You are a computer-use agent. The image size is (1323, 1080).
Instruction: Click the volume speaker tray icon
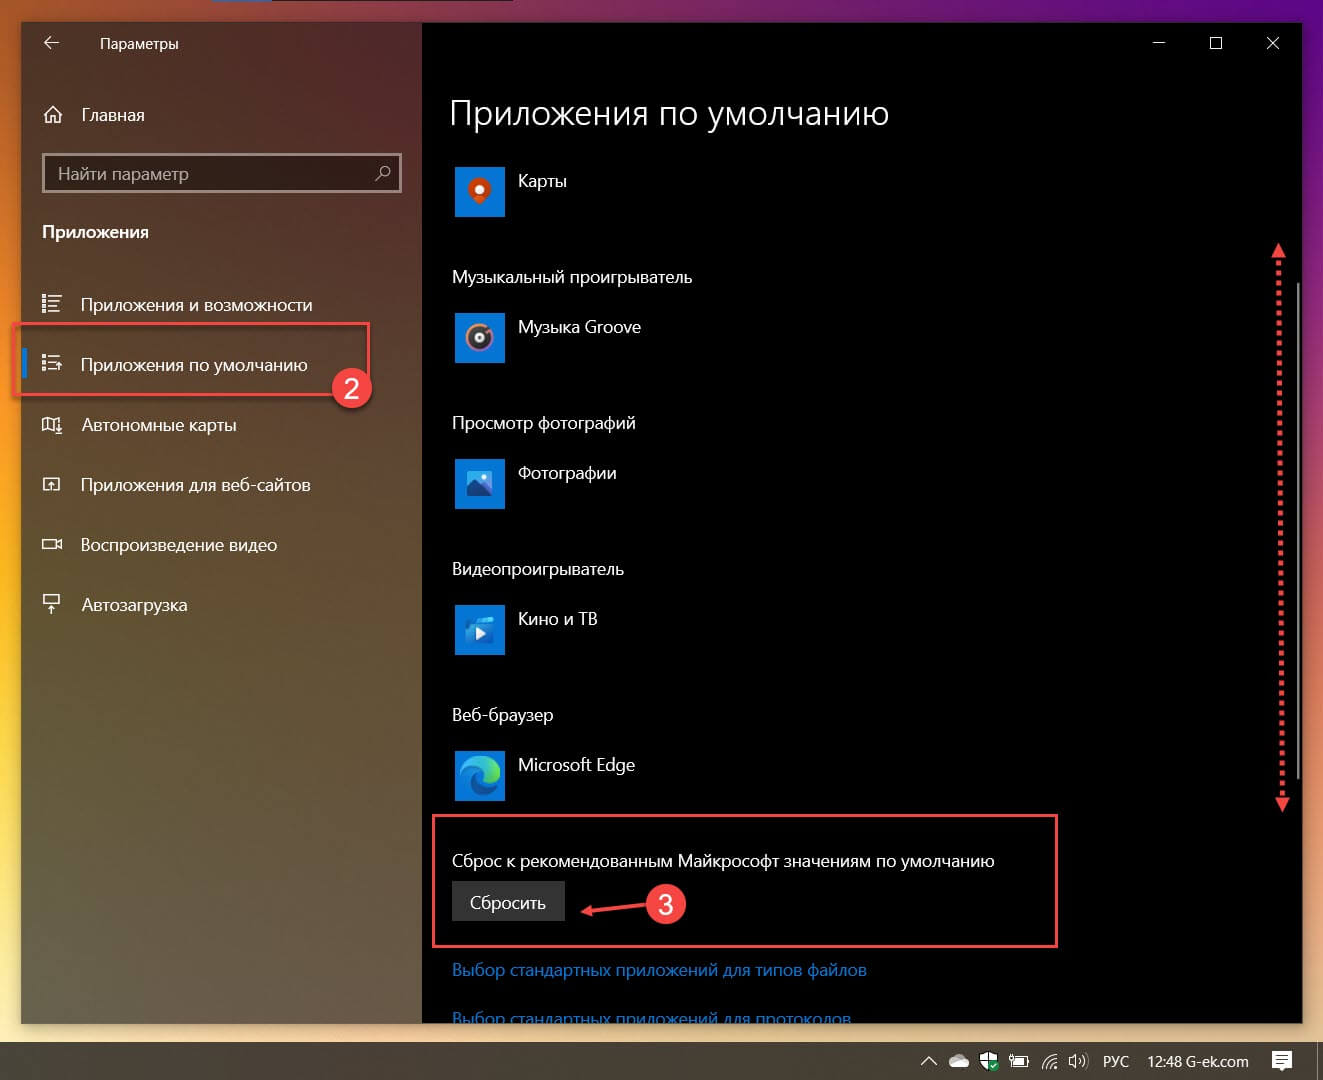click(1077, 1061)
